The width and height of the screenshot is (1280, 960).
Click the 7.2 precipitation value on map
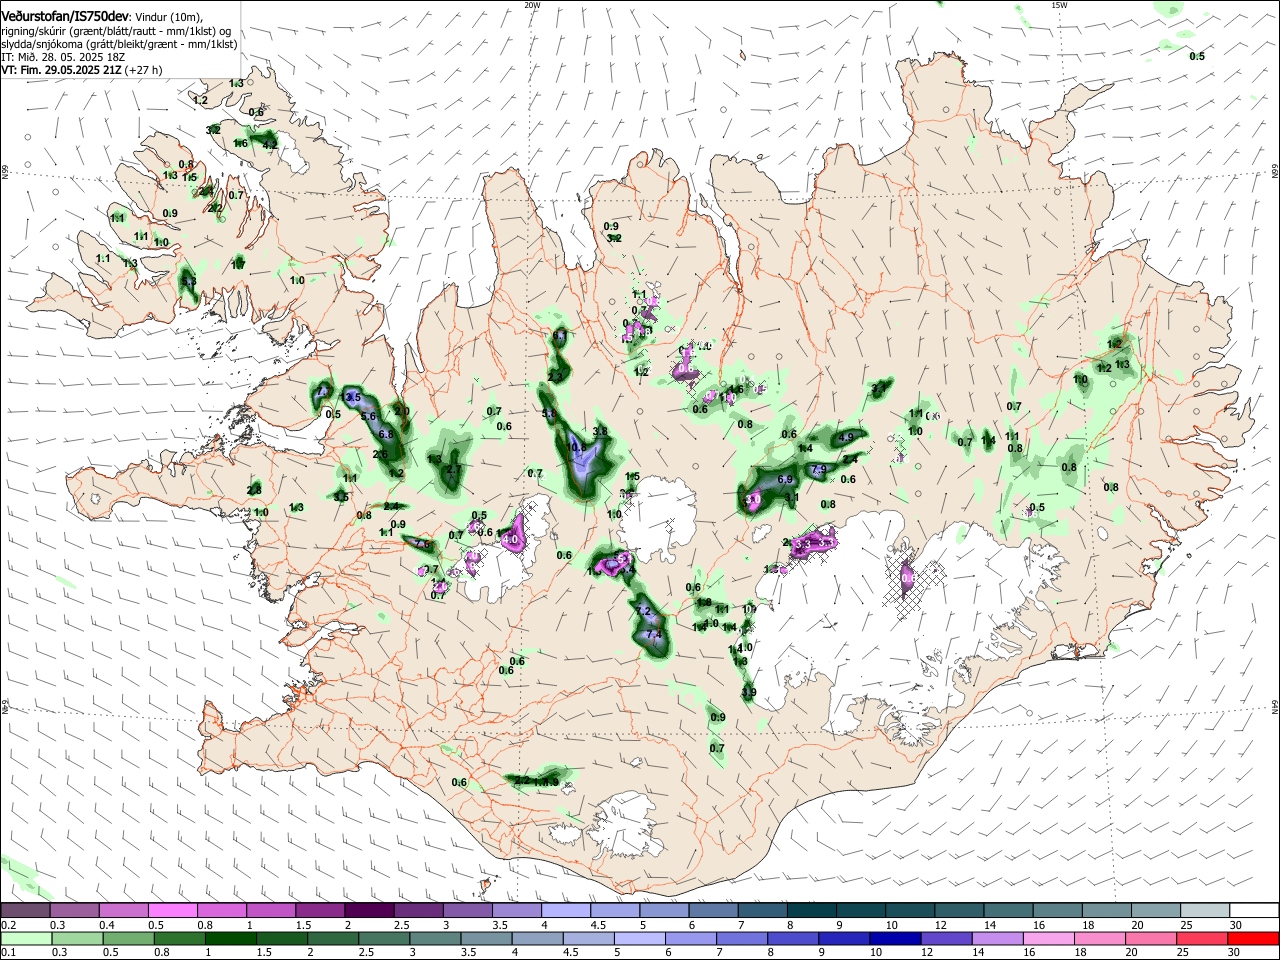643,611
